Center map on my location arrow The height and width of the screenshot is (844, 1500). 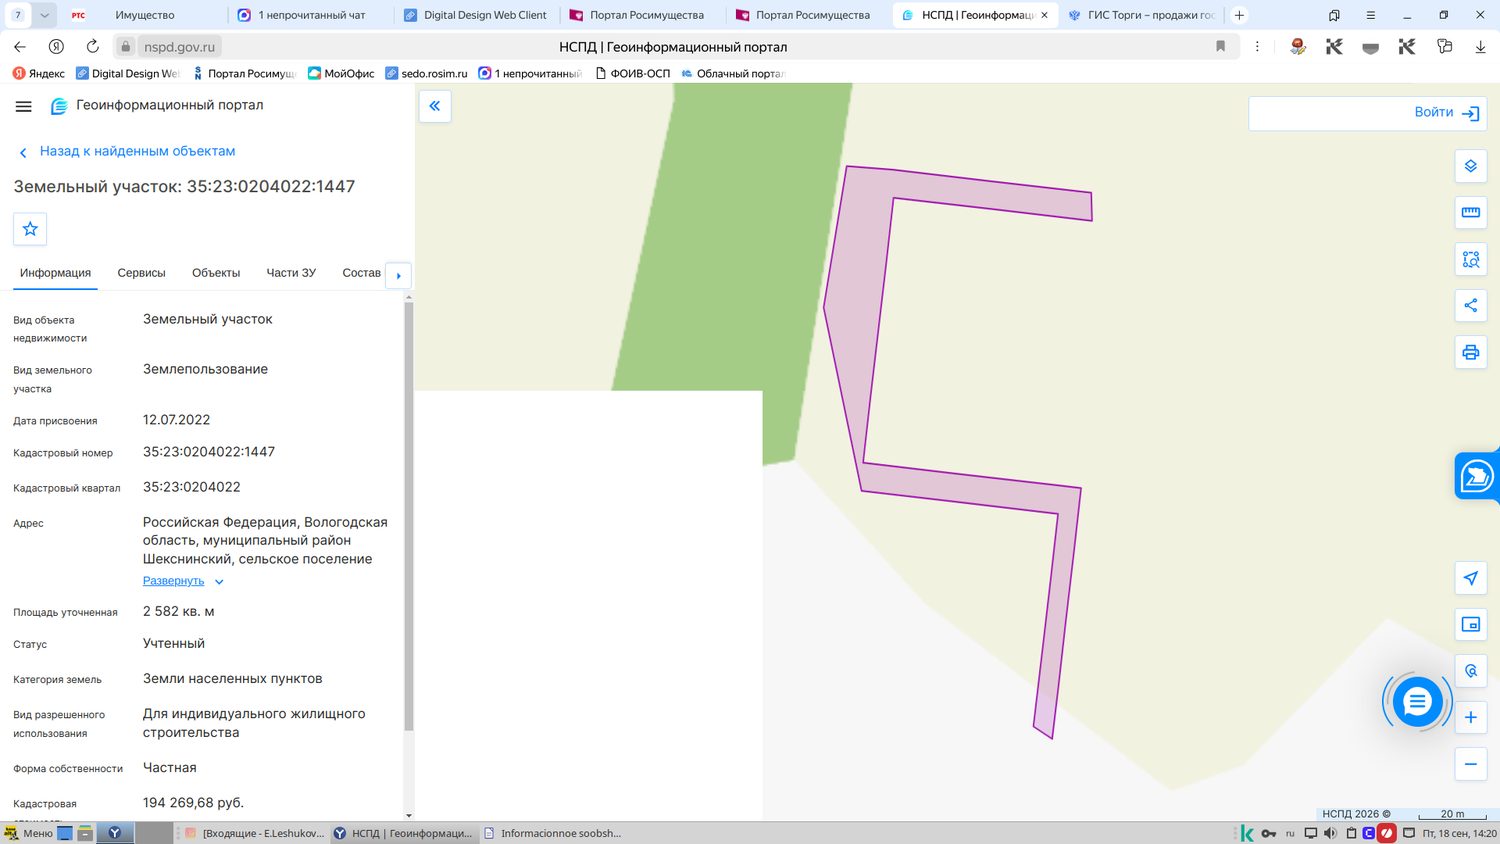pyautogui.click(x=1470, y=578)
